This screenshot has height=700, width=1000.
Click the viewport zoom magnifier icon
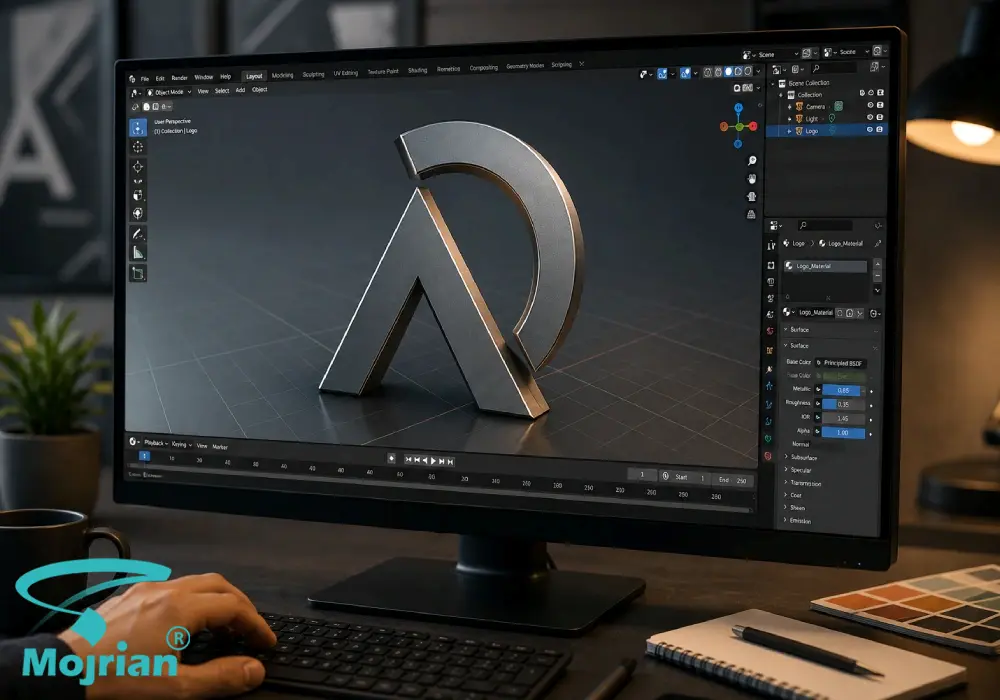(x=752, y=161)
